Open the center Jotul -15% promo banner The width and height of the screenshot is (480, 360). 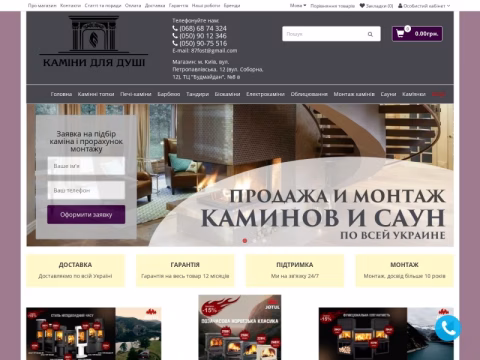pos(240,327)
